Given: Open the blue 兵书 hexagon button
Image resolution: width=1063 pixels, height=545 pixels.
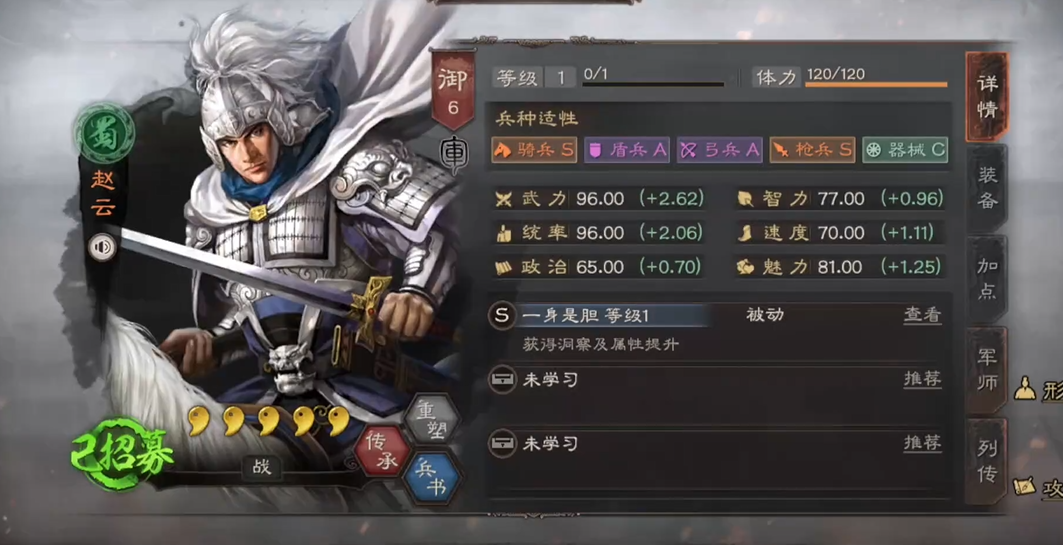Looking at the screenshot, I should (x=431, y=478).
